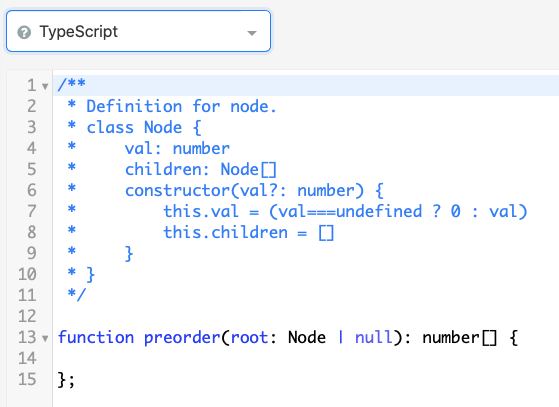Click the 'class Node {' comment text
559x407 pixels.
tap(144, 128)
